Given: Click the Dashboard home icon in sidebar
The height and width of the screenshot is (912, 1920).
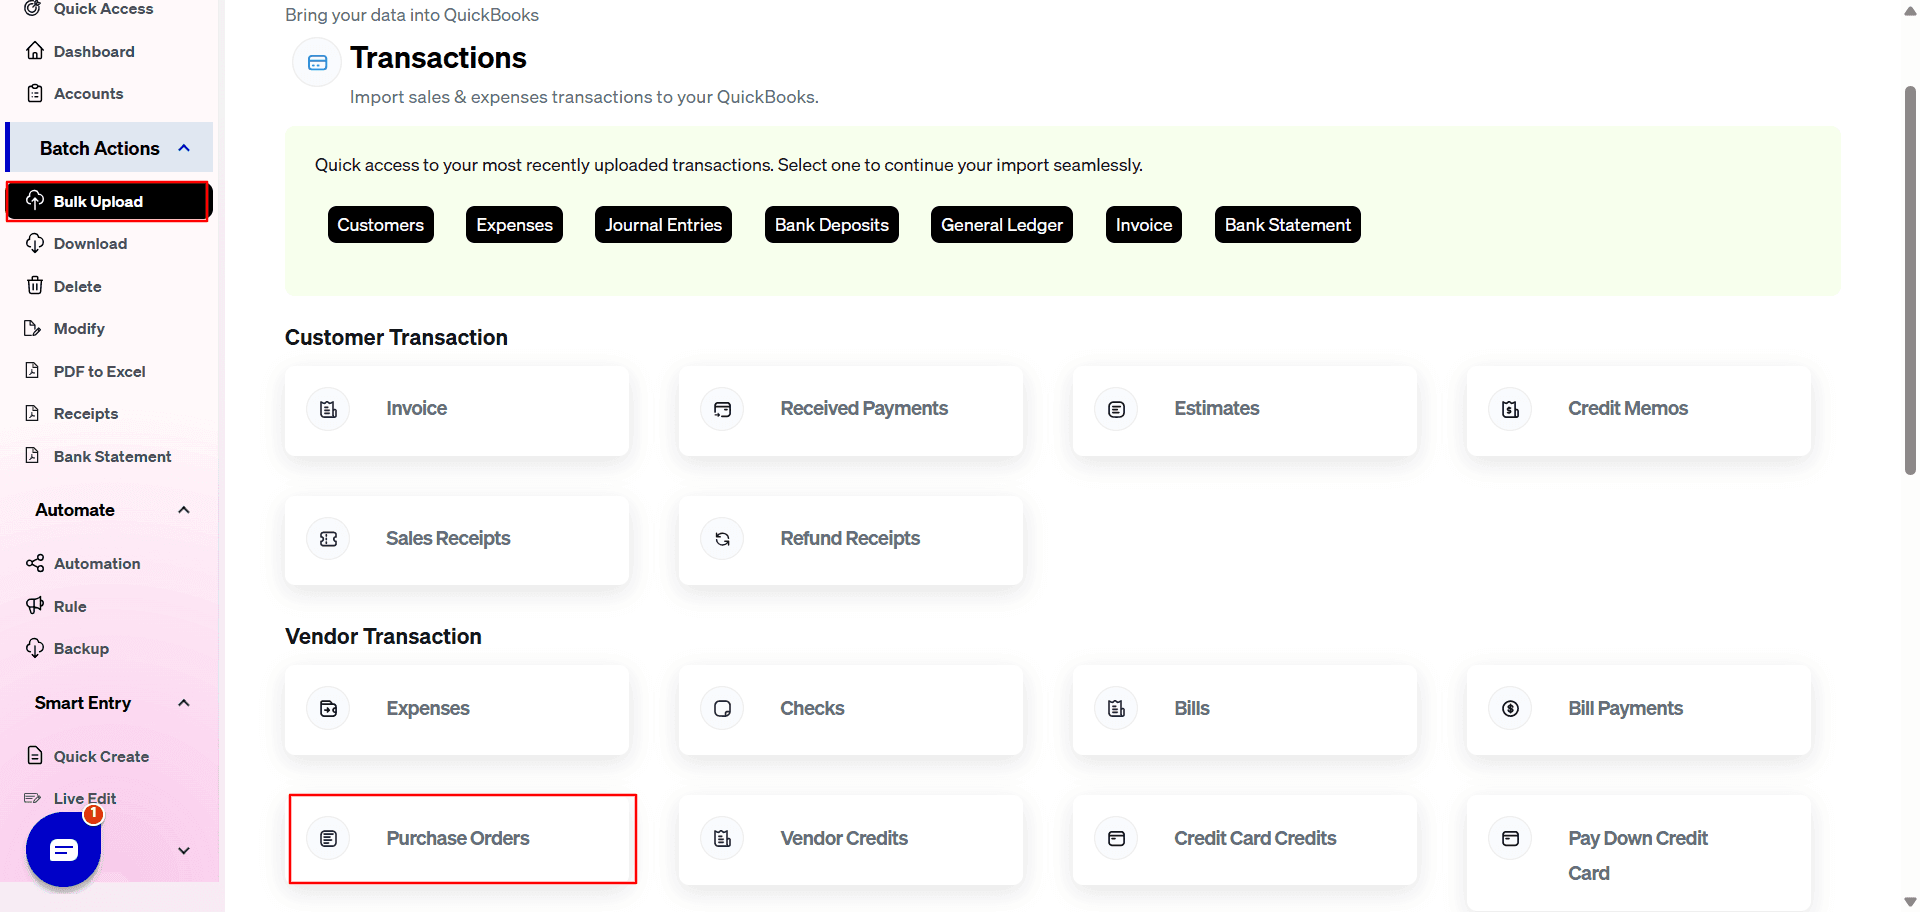Looking at the screenshot, I should [x=35, y=51].
